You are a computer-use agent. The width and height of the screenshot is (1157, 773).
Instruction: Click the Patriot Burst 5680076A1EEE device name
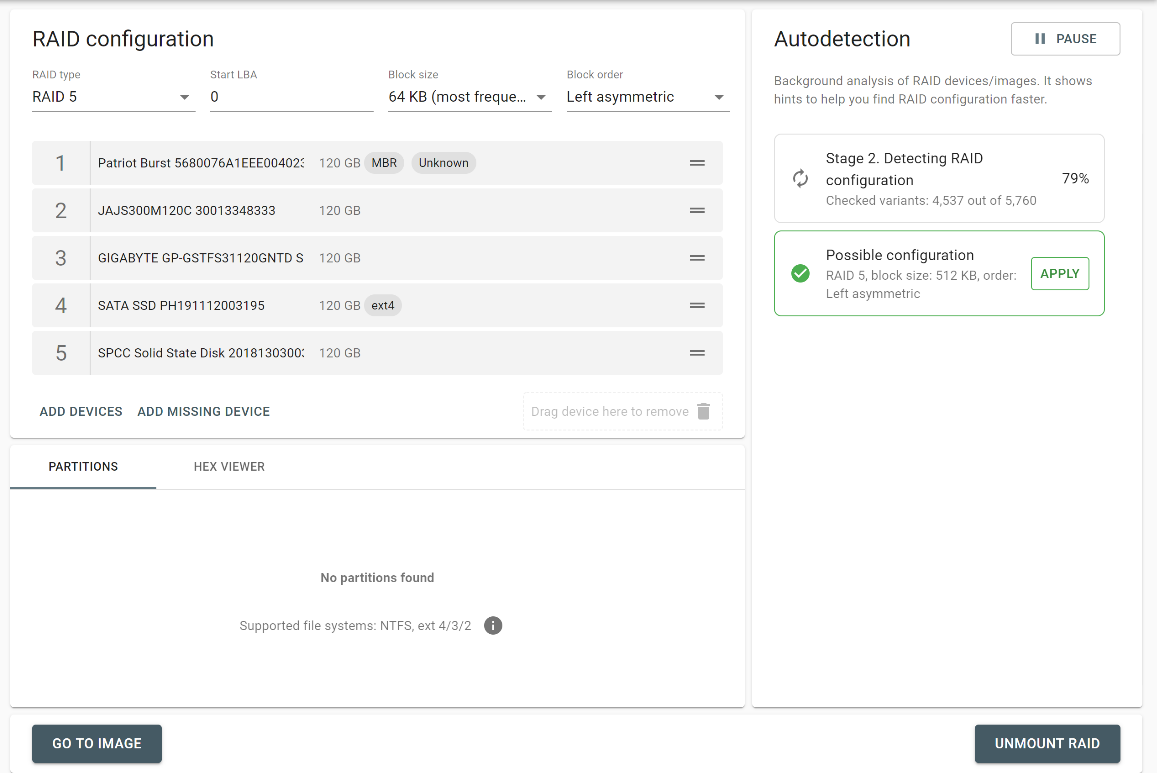click(x=201, y=163)
